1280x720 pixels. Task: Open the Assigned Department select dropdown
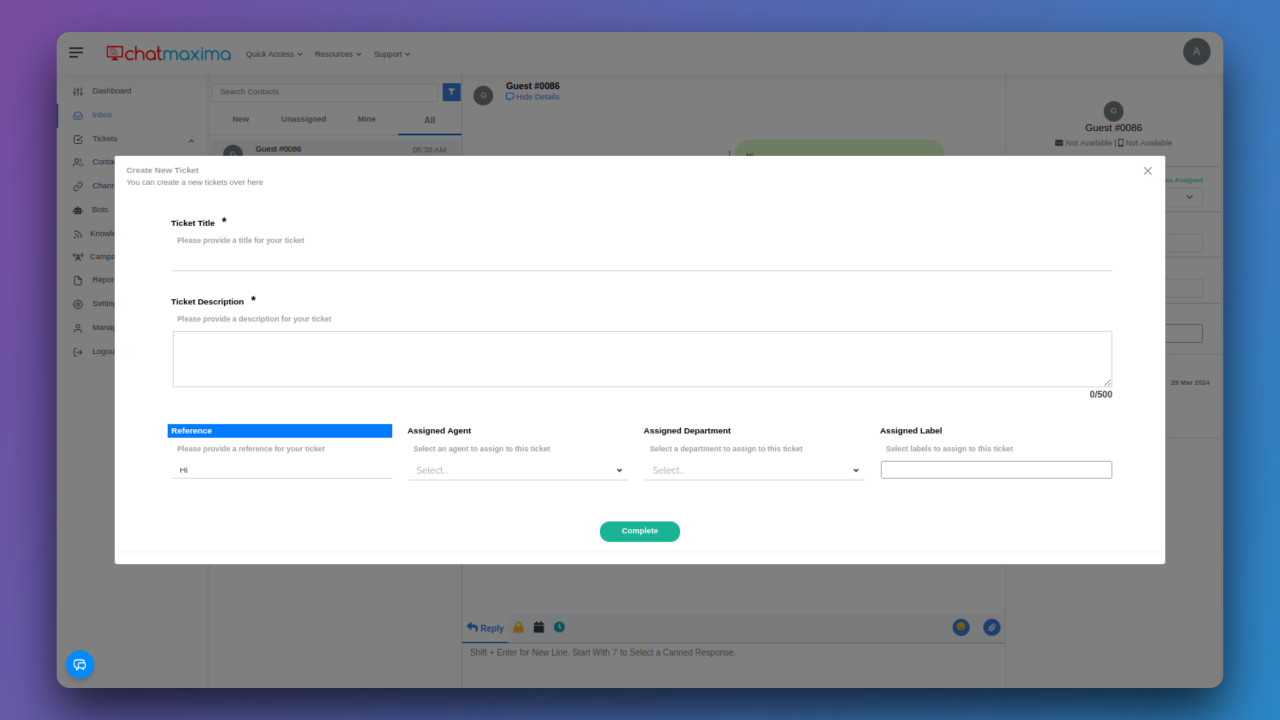click(x=754, y=470)
